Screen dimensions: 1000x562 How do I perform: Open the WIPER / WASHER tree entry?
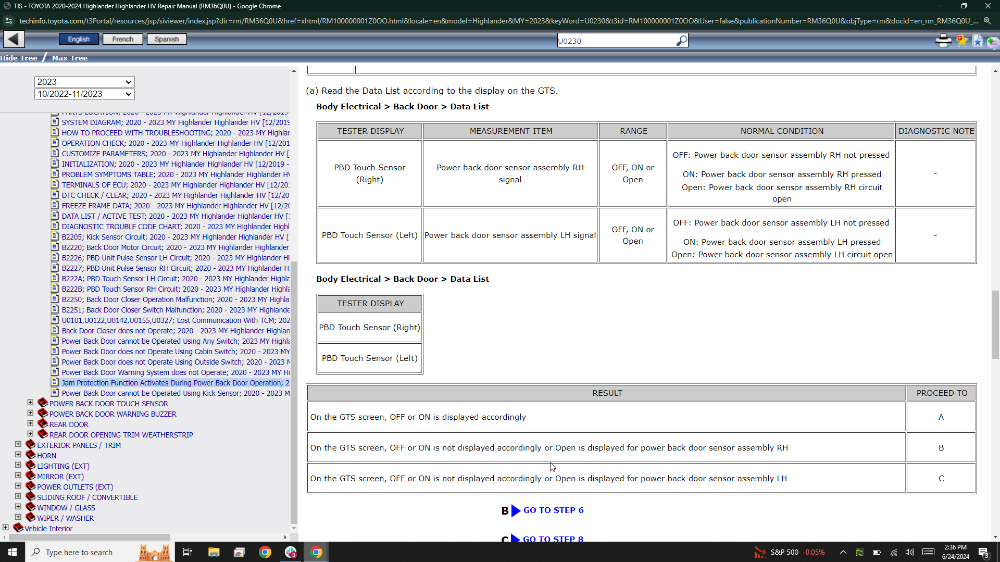(x=65, y=518)
